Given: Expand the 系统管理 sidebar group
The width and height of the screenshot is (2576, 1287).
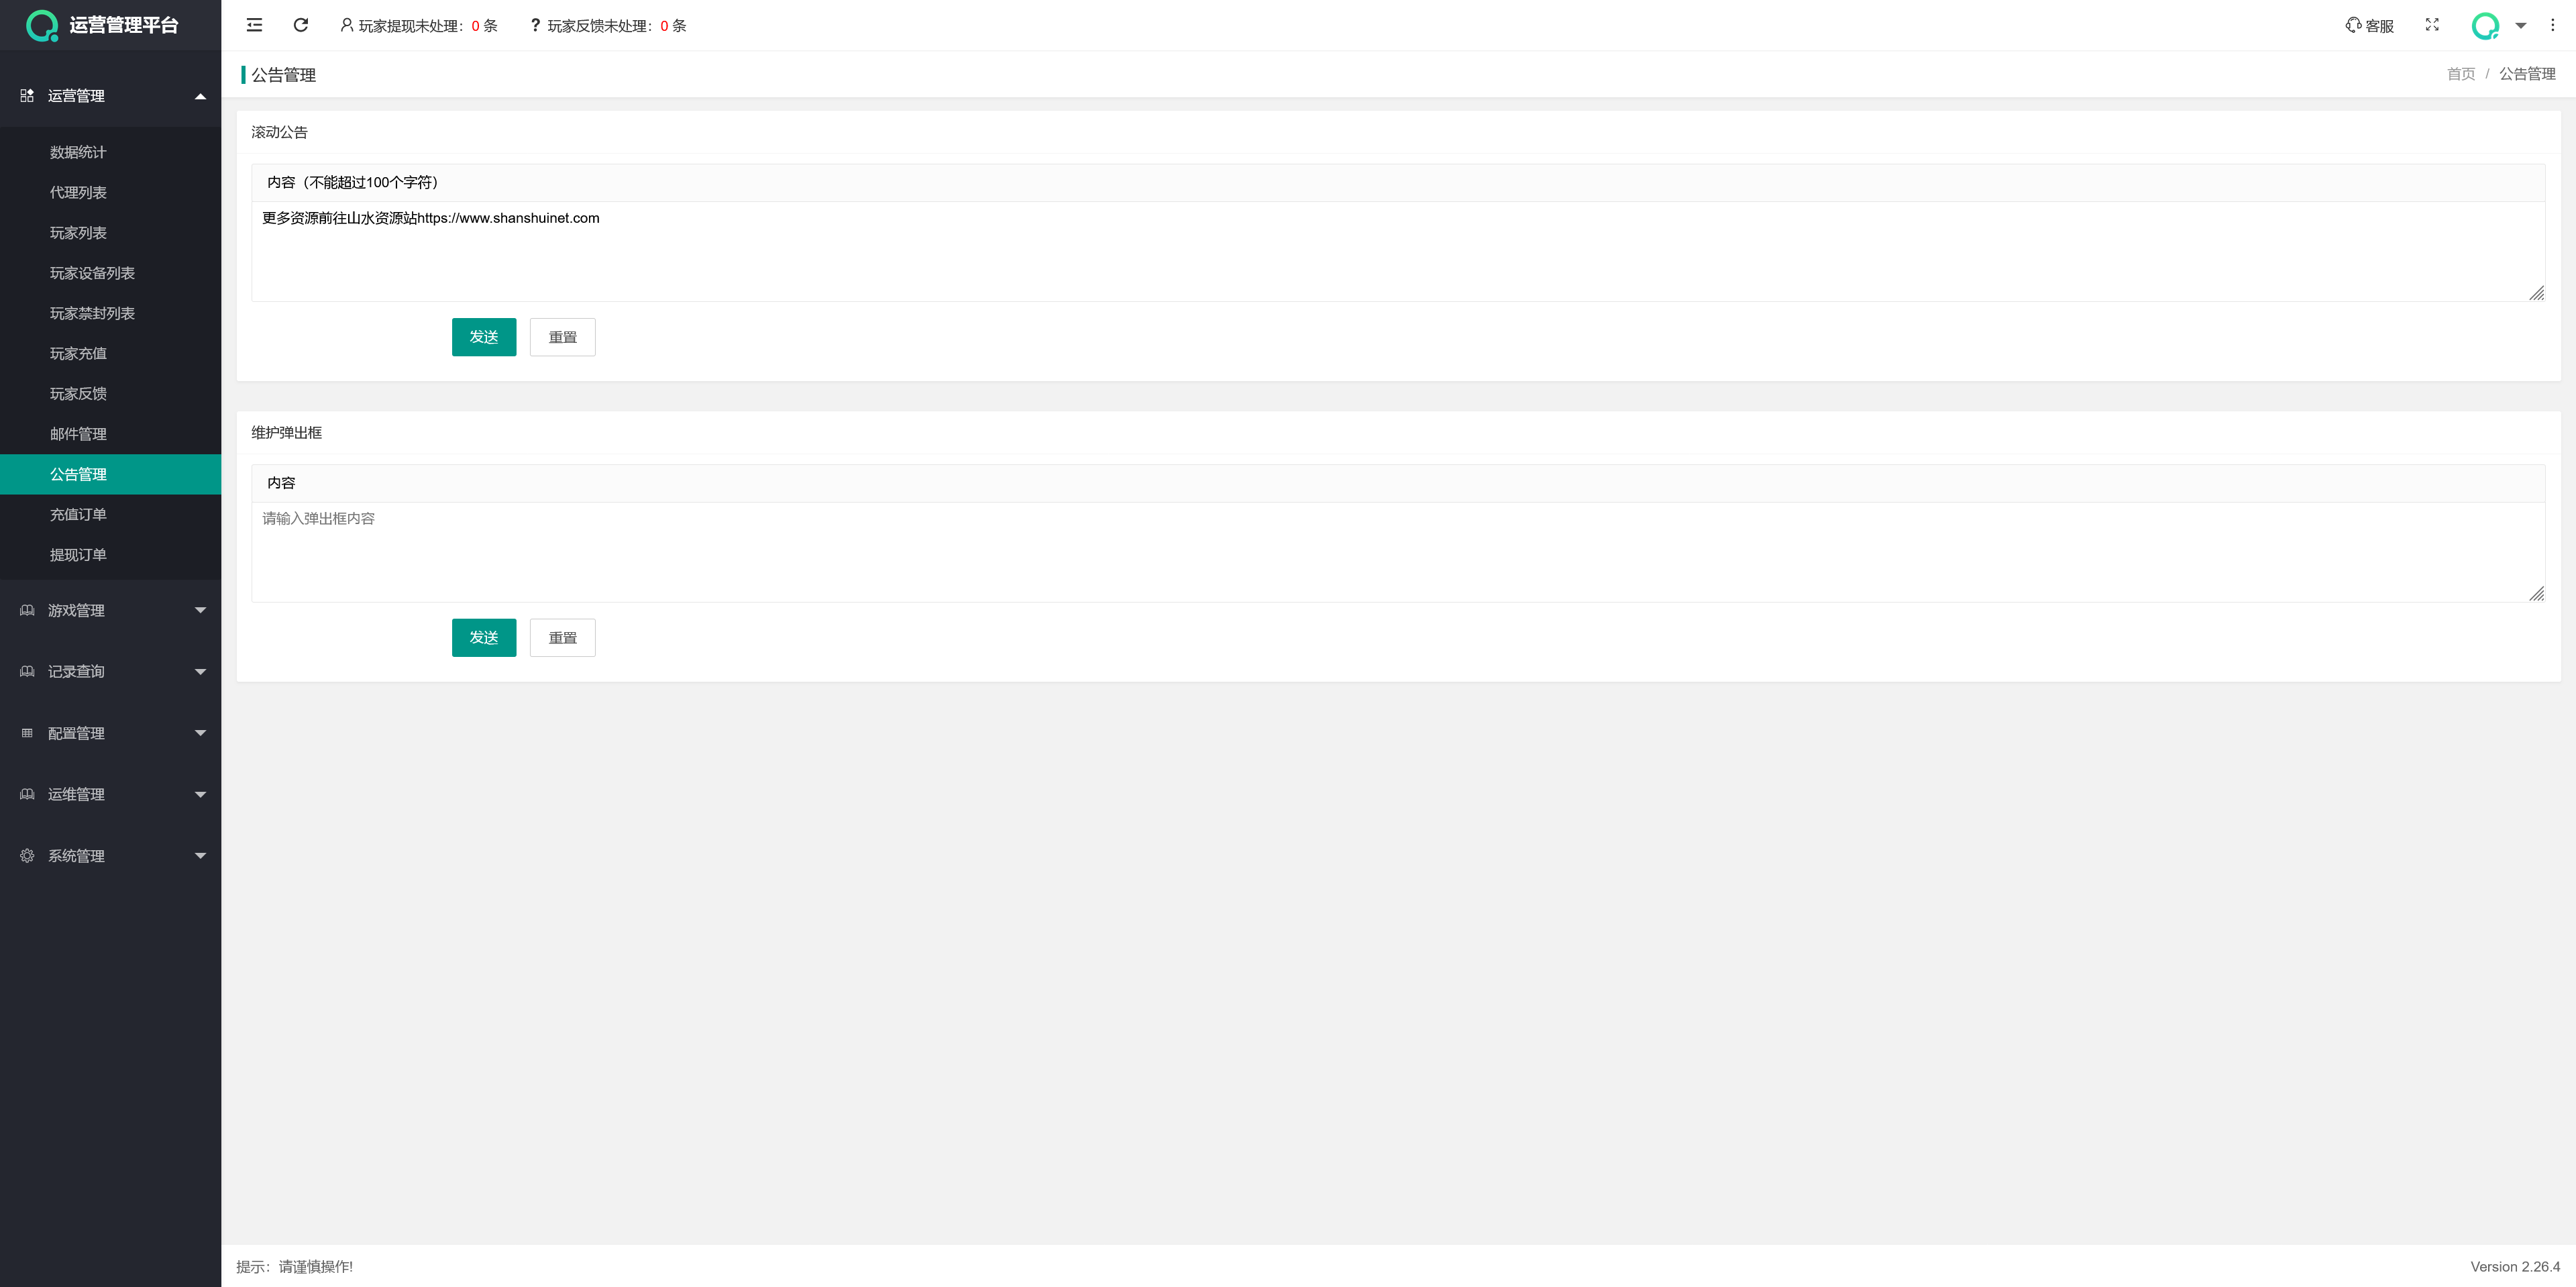Looking at the screenshot, I should [110, 856].
